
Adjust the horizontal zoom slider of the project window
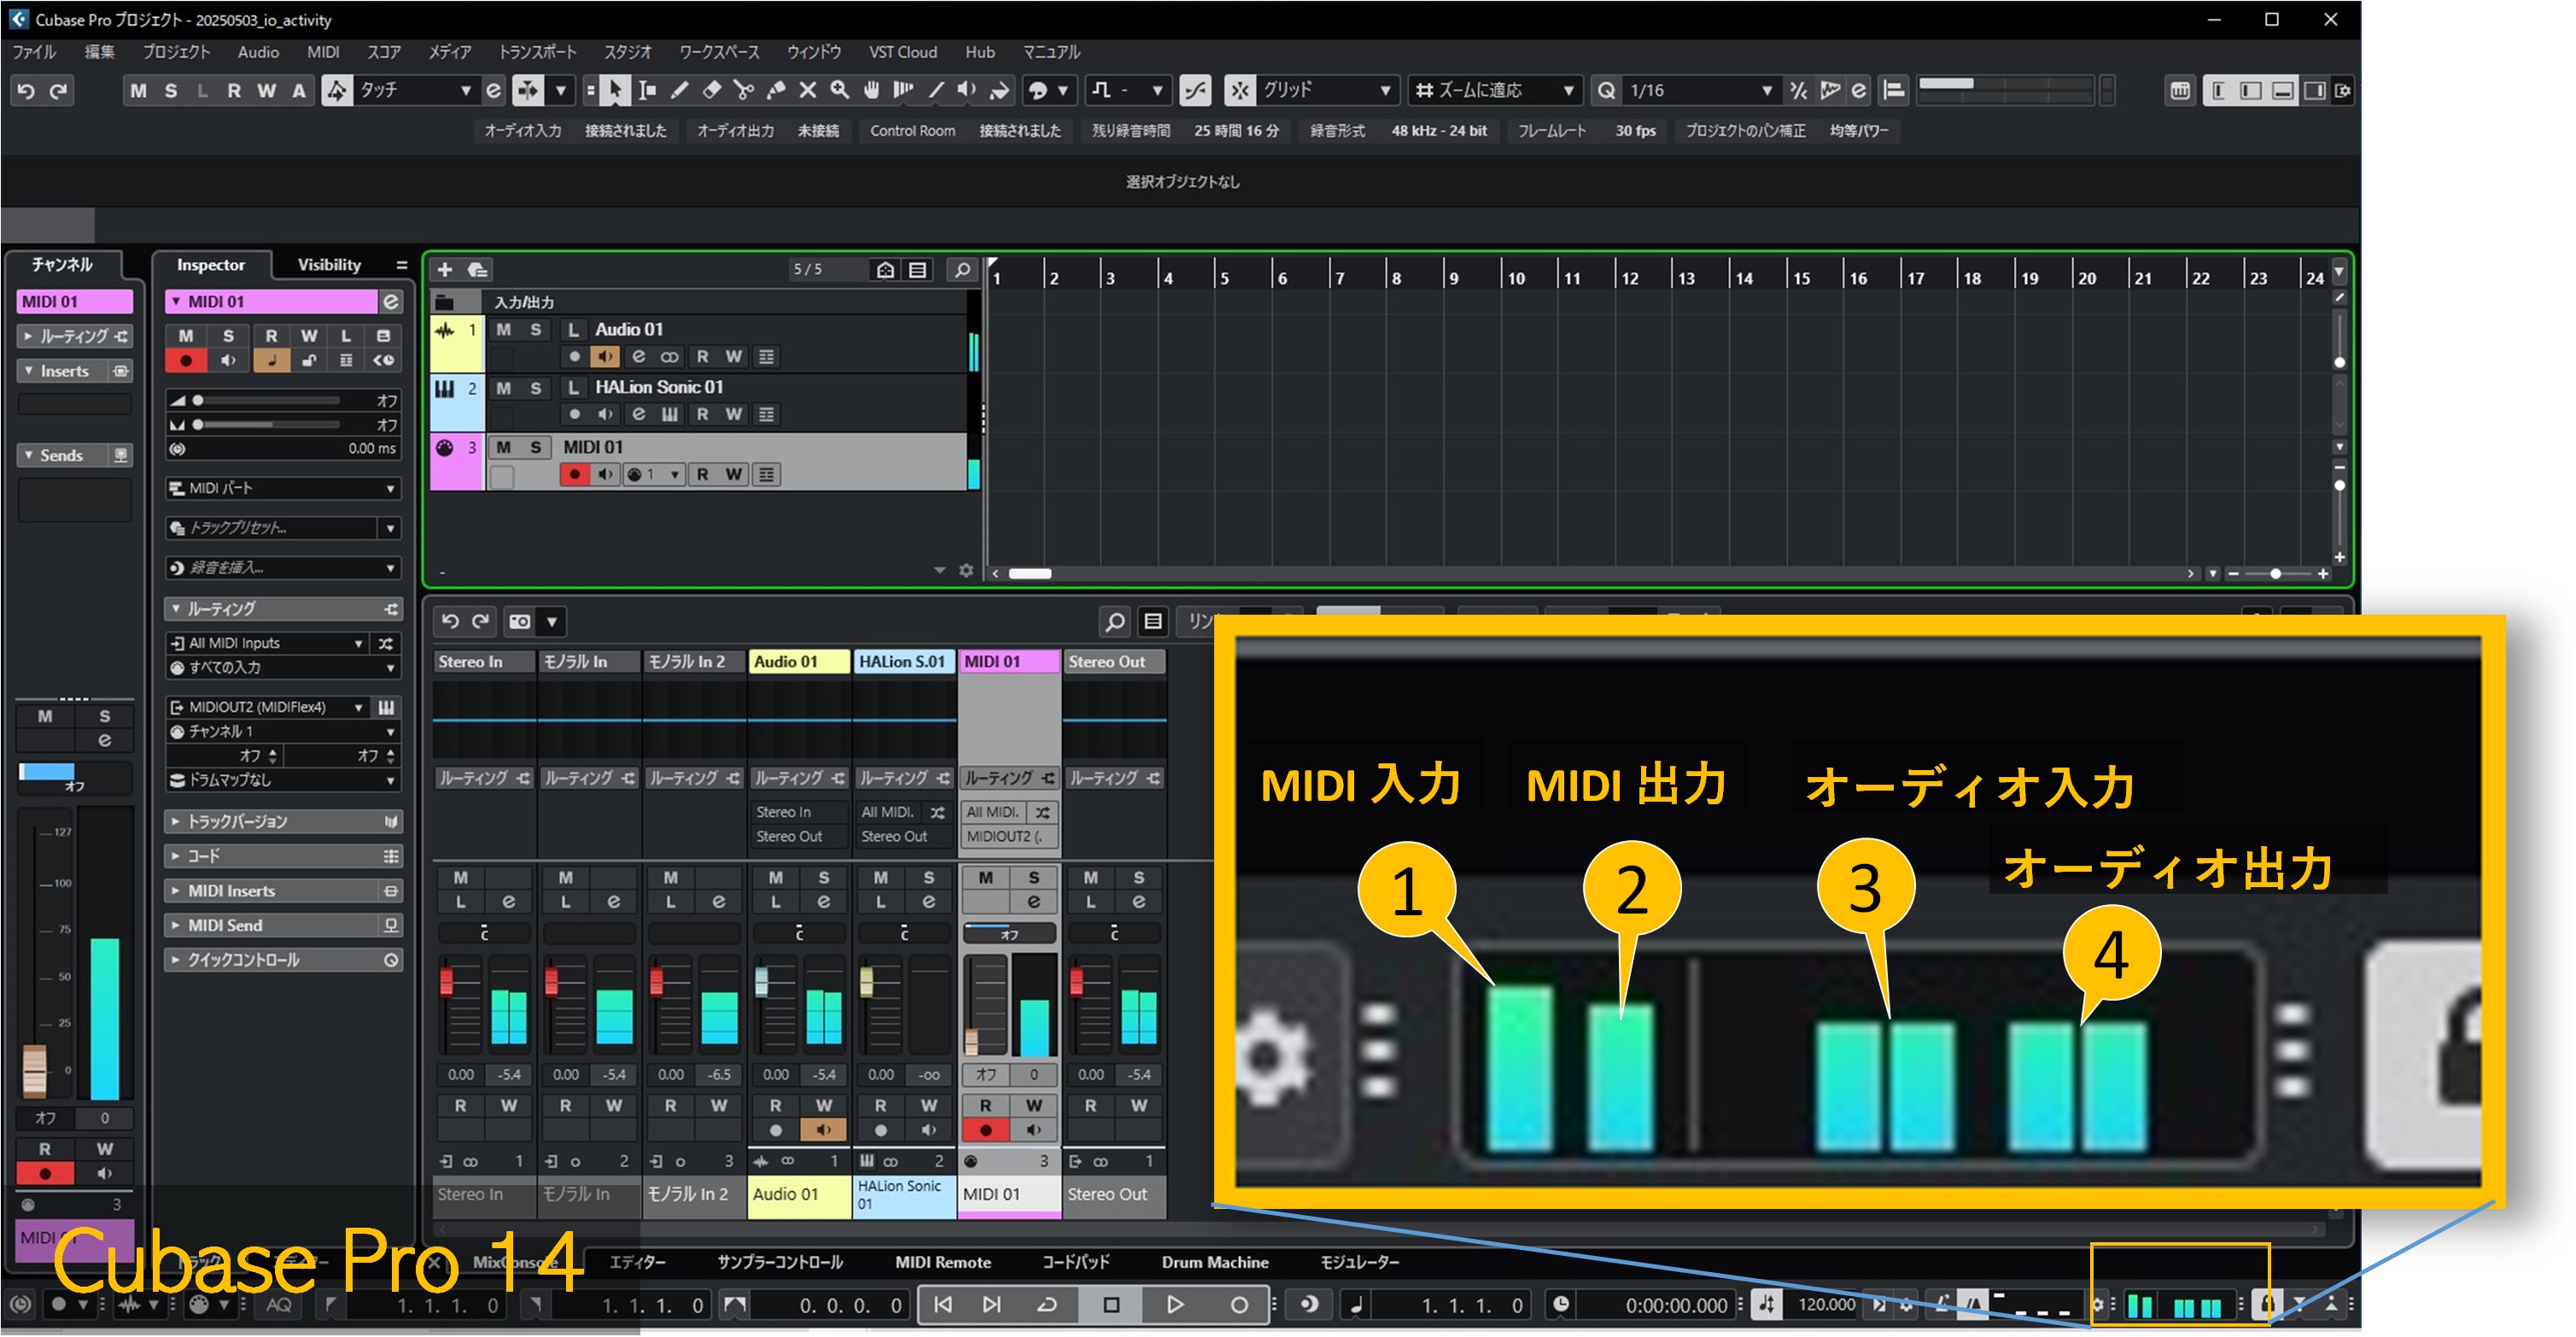click(x=2277, y=574)
